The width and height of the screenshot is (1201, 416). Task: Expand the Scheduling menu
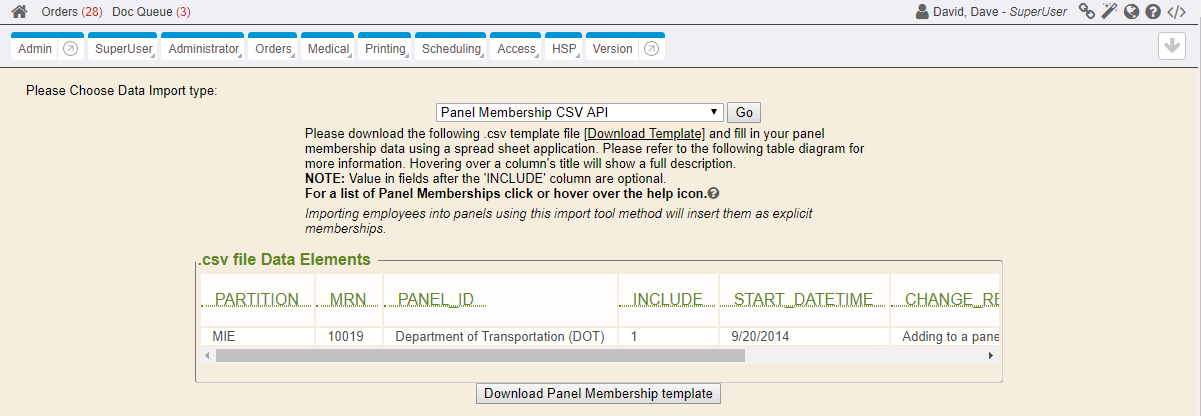coord(451,48)
